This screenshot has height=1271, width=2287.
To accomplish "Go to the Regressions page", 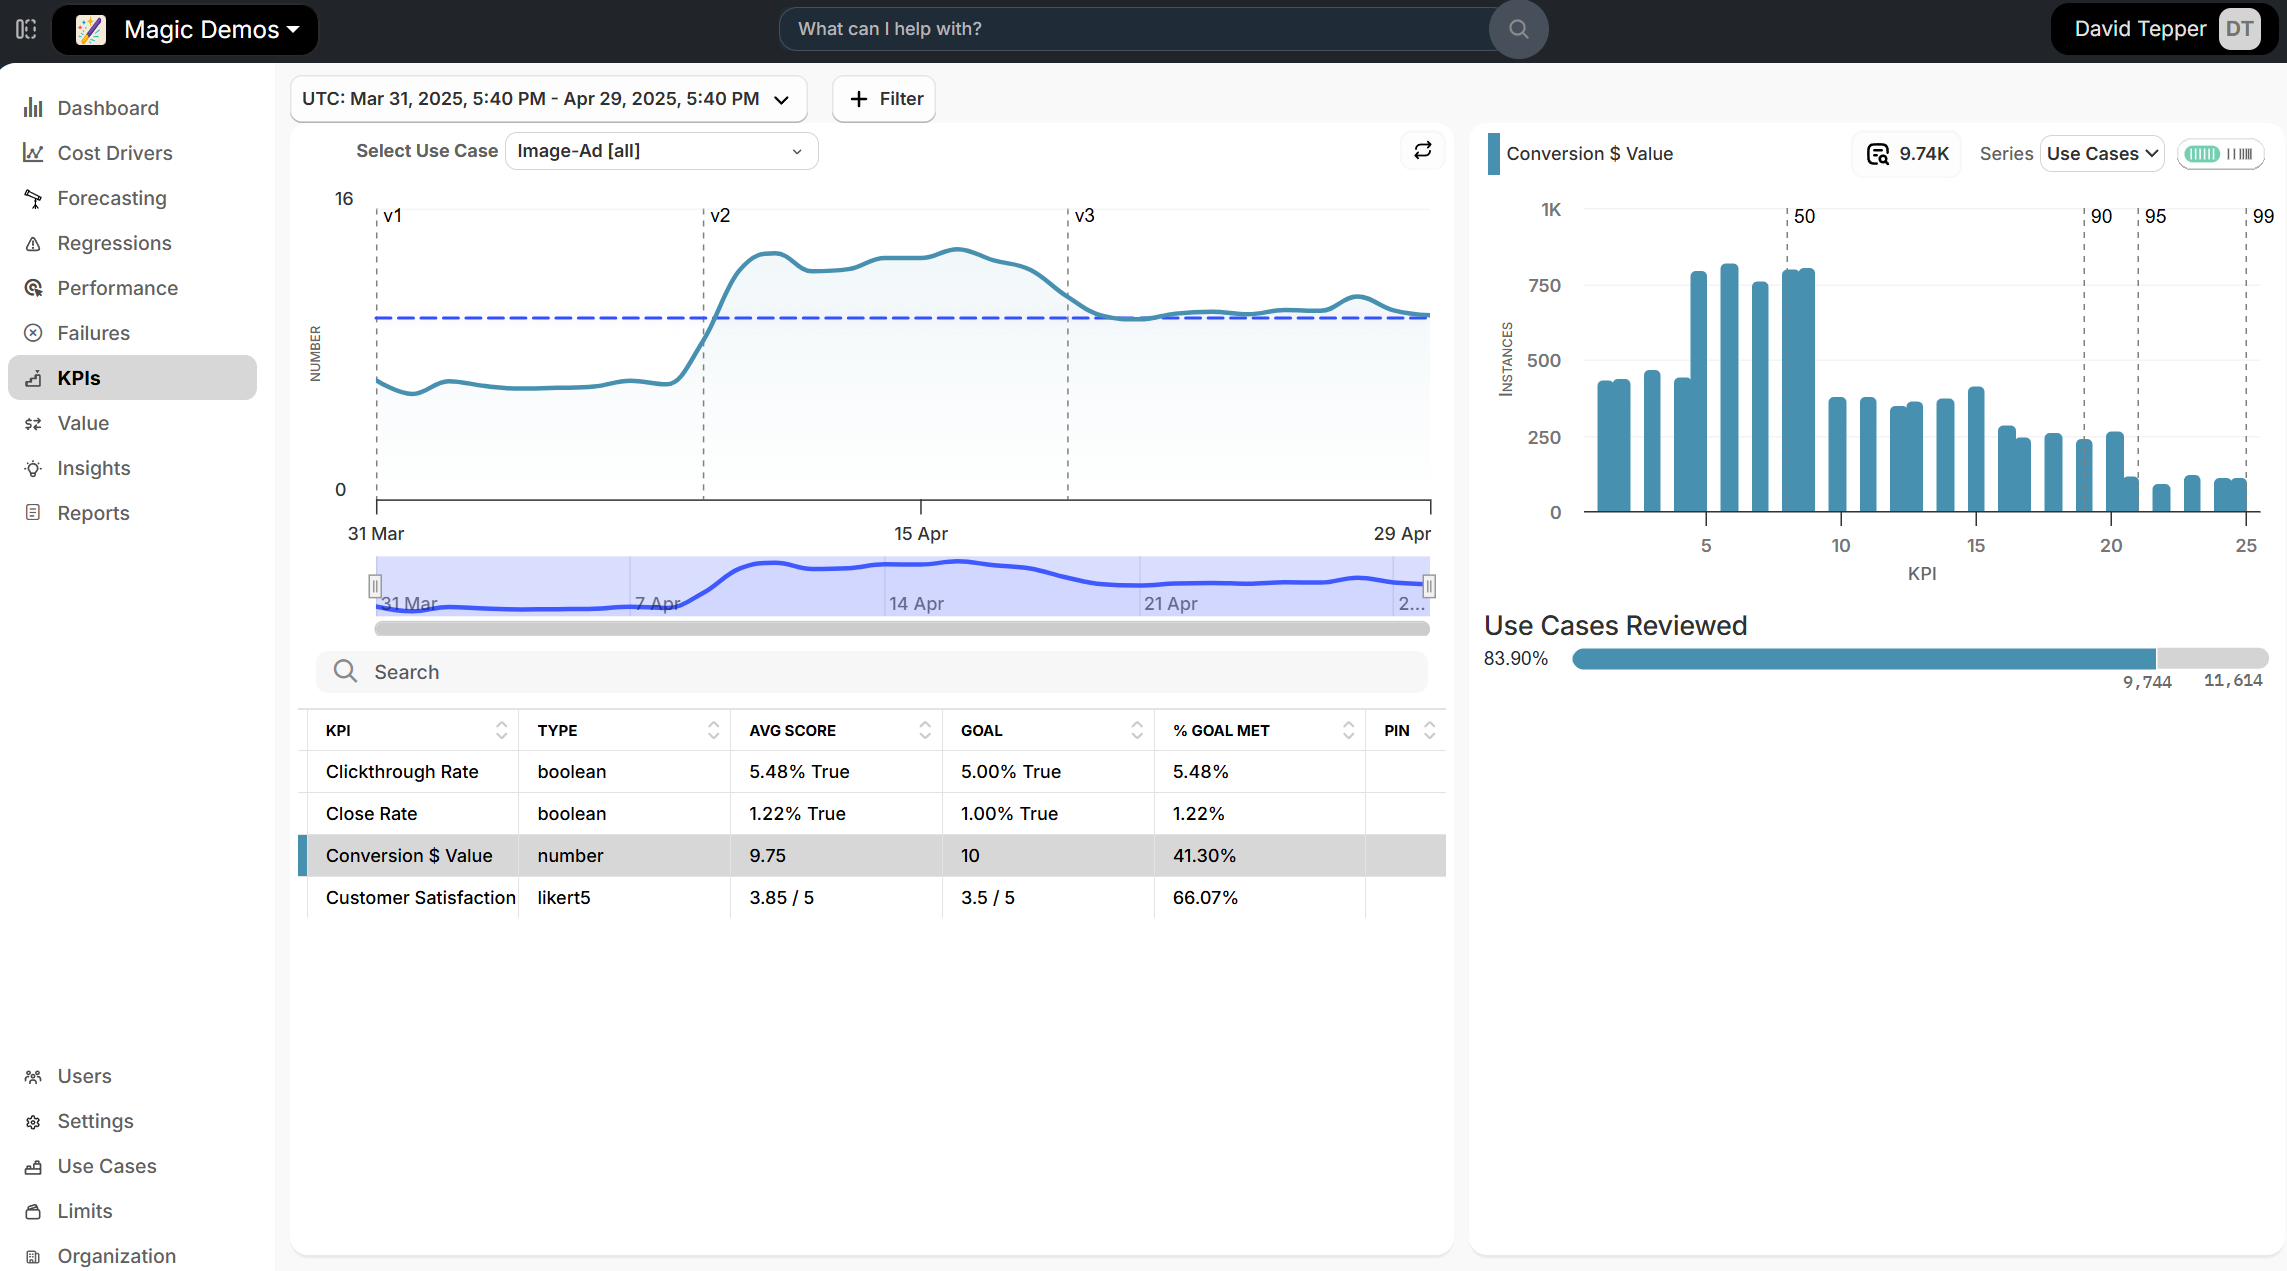I will click(x=114, y=243).
